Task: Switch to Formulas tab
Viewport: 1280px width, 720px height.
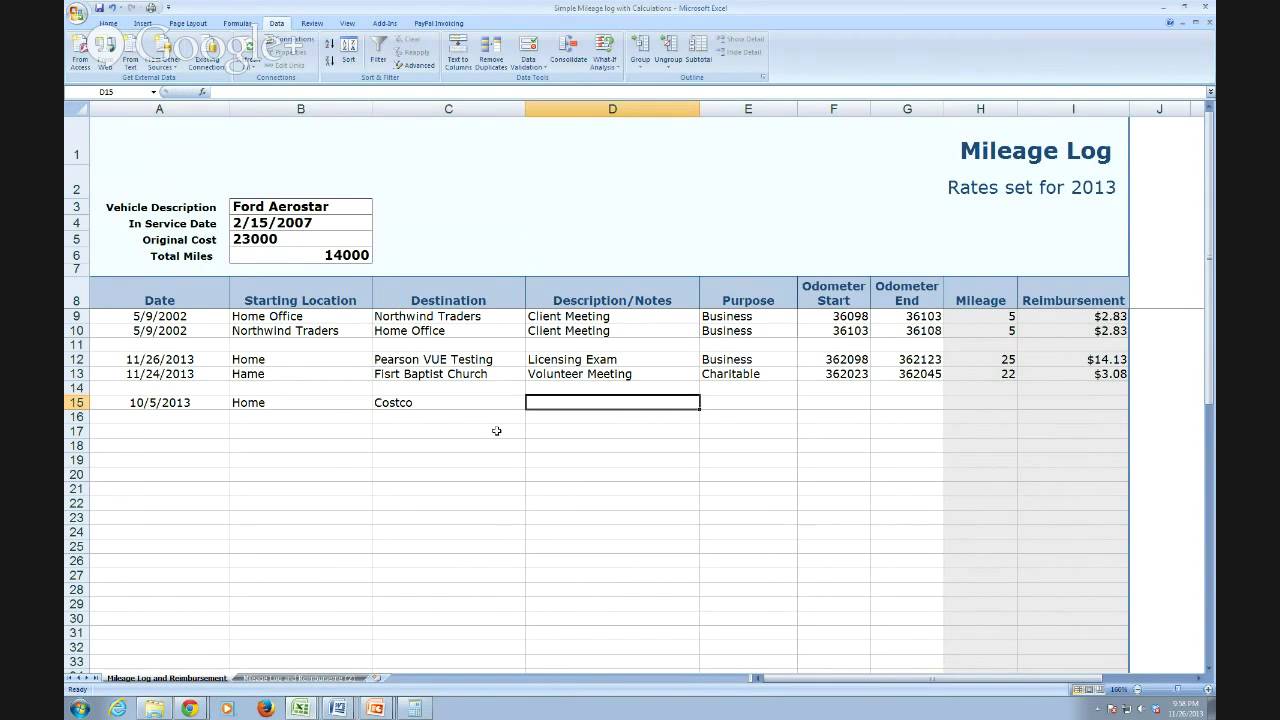Action: tap(238, 23)
